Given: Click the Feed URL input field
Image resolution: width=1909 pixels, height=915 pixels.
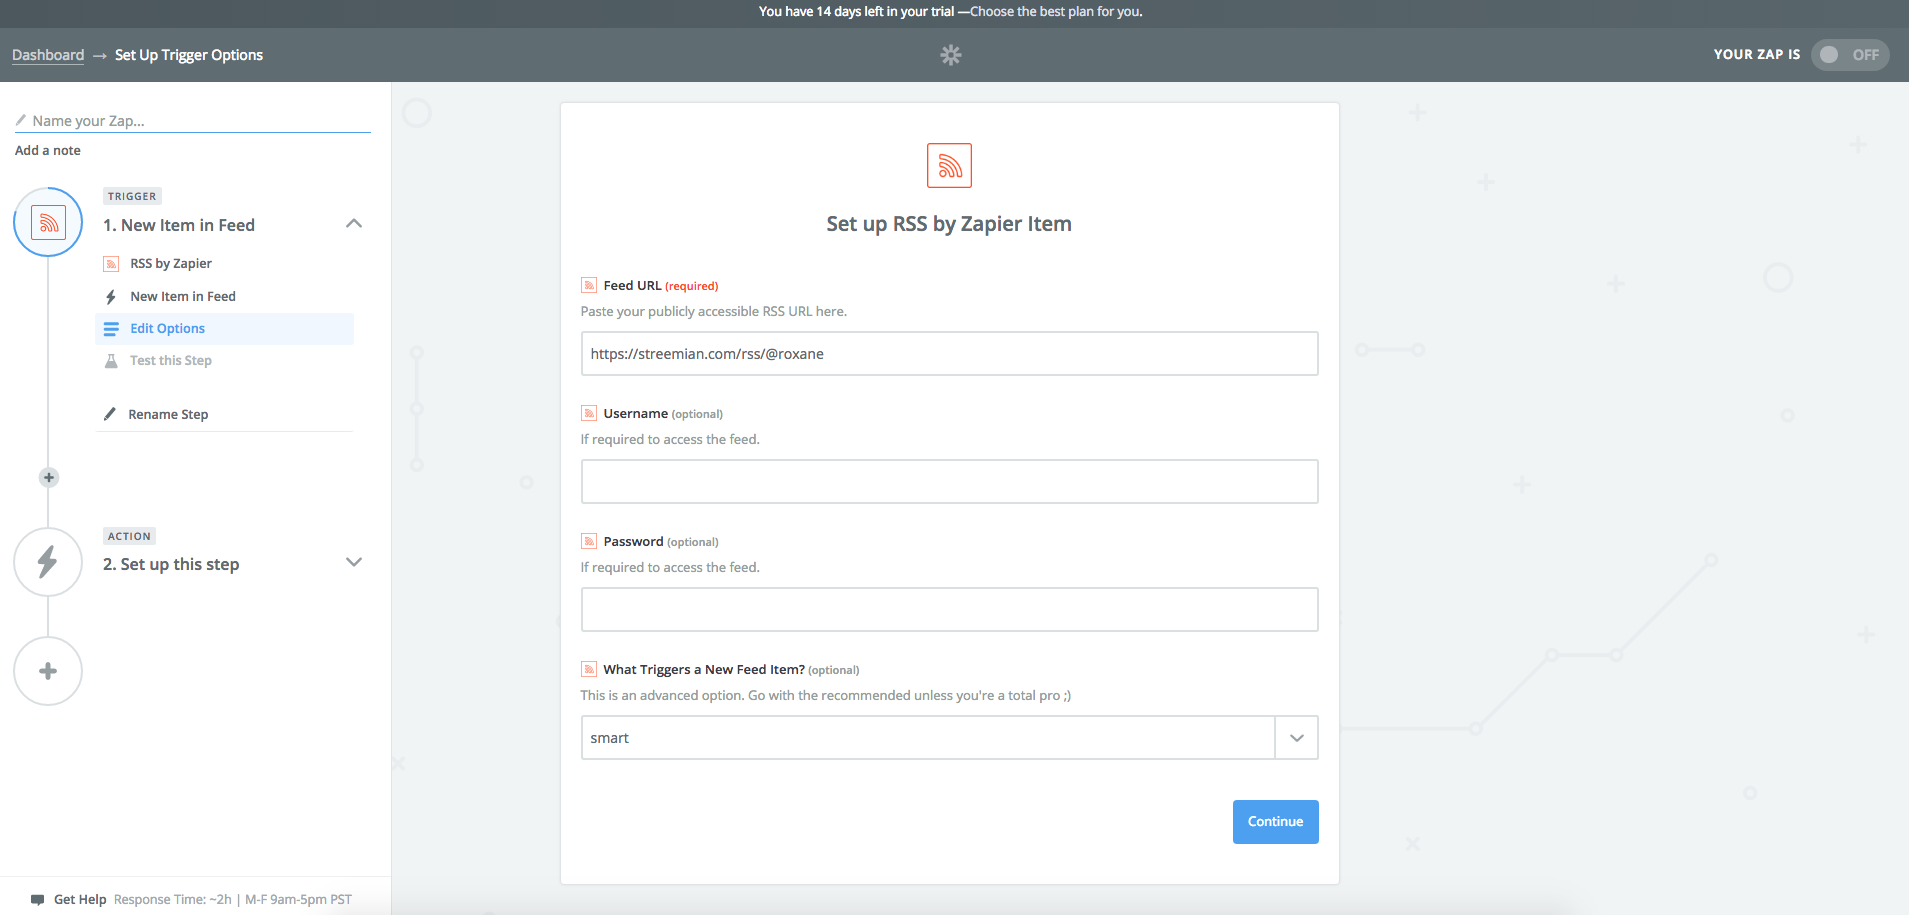Looking at the screenshot, I should pos(949,354).
